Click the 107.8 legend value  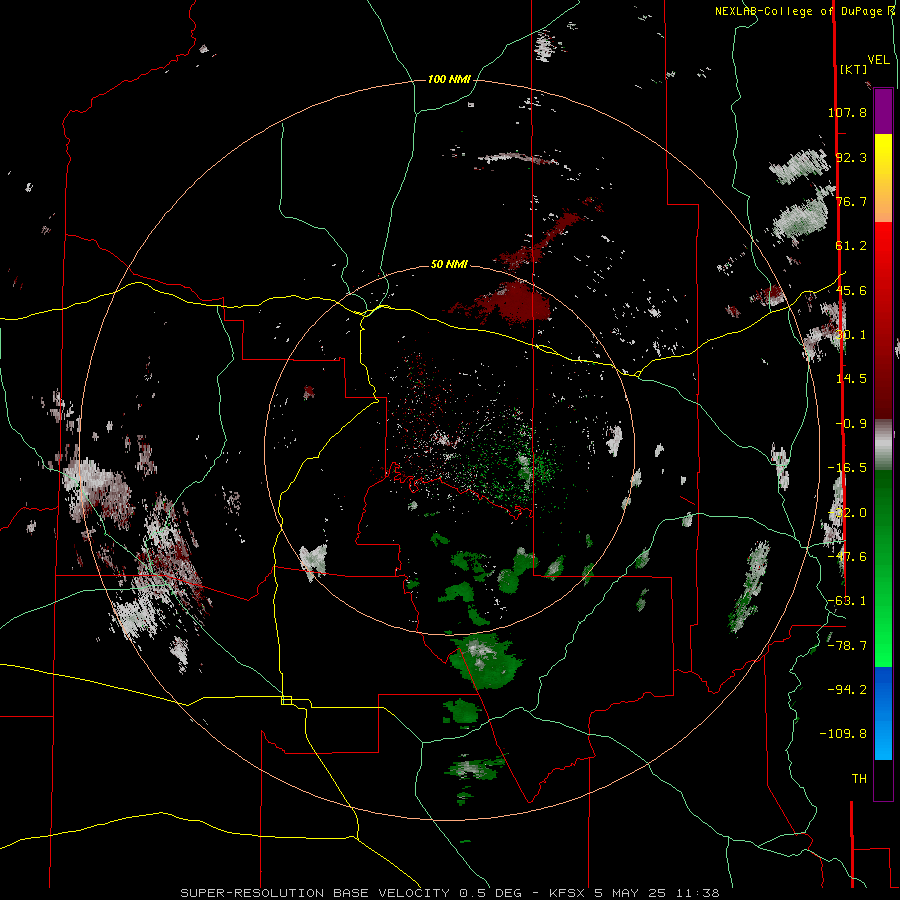pyautogui.click(x=847, y=112)
